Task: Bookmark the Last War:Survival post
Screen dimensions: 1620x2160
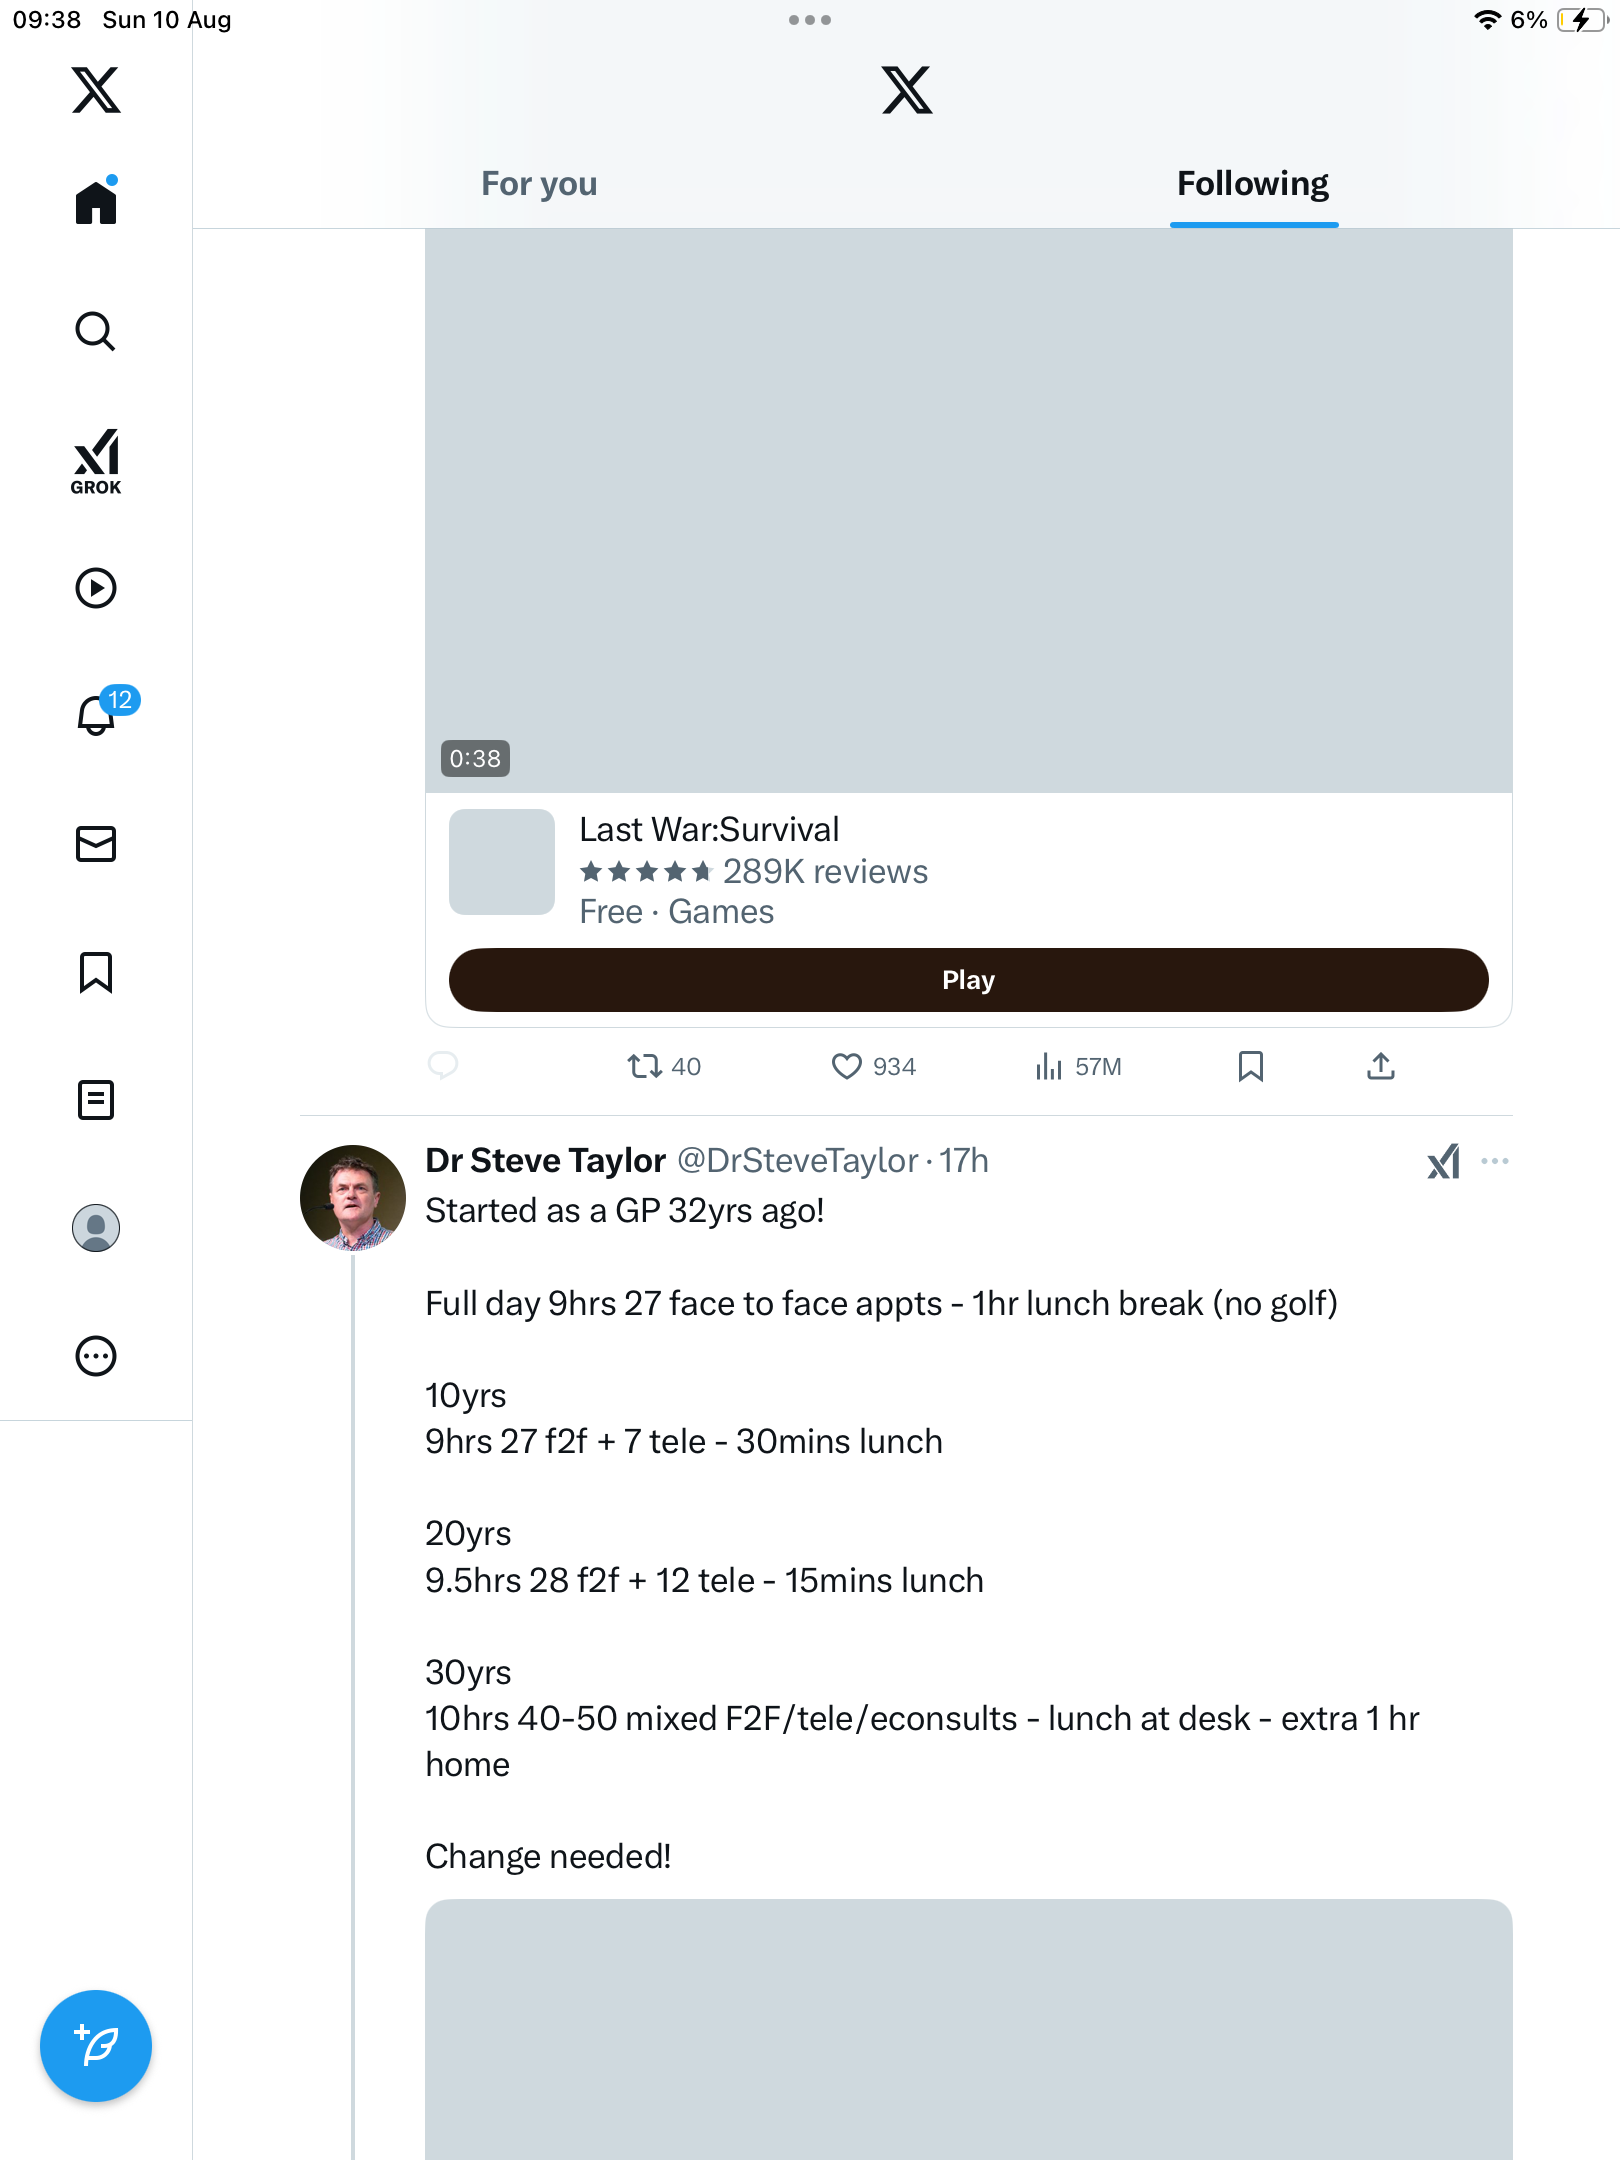Action: pyautogui.click(x=1250, y=1066)
